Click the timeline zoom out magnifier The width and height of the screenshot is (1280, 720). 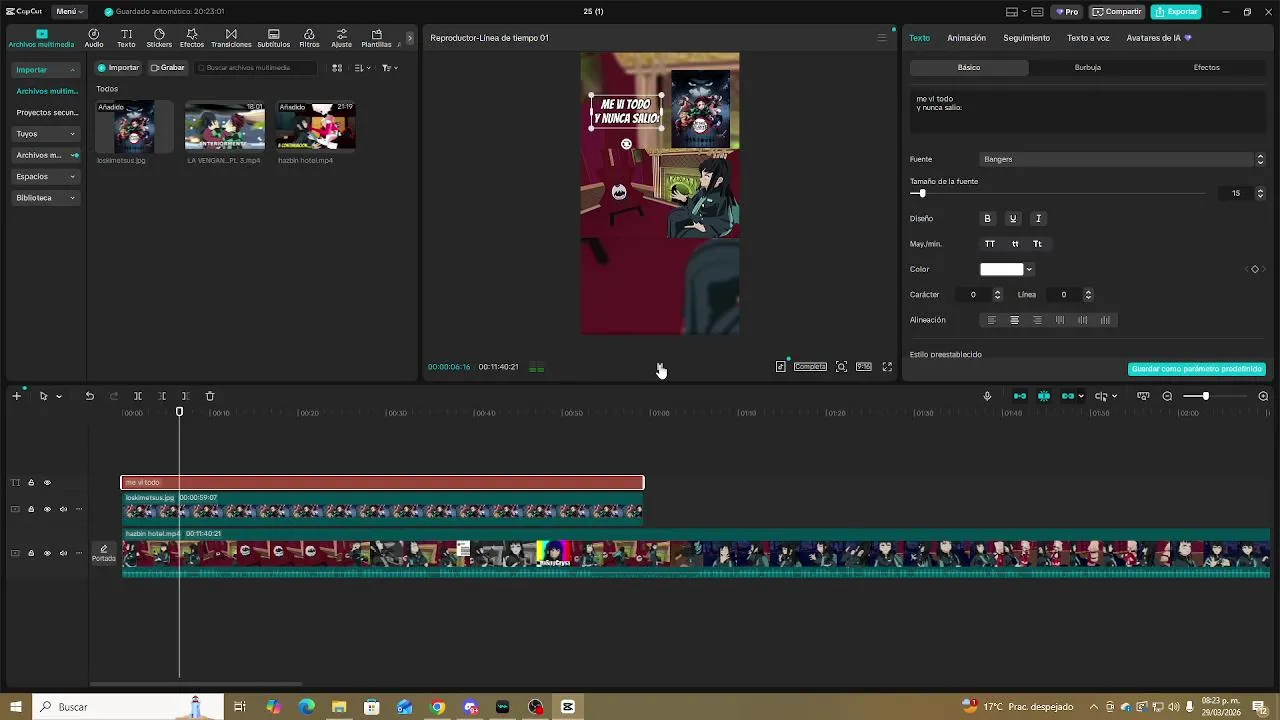(x=1167, y=396)
